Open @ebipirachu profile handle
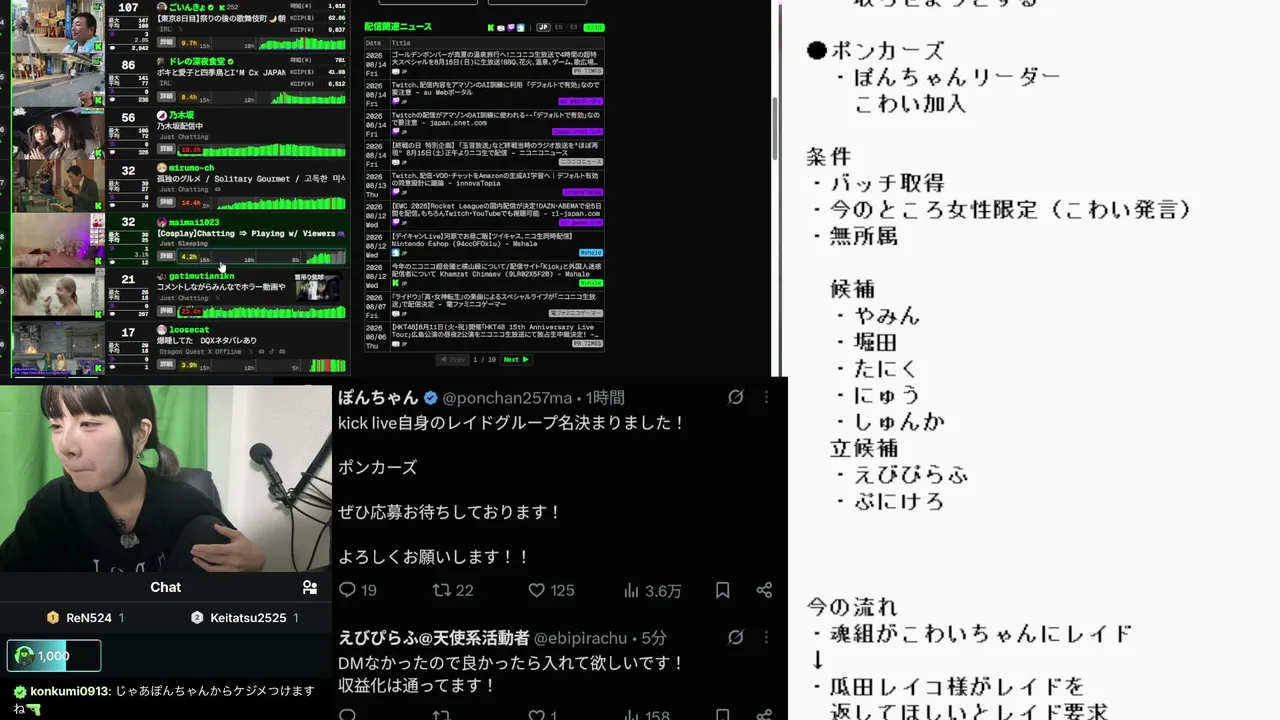This screenshot has height=720, width=1280. click(581, 638)
